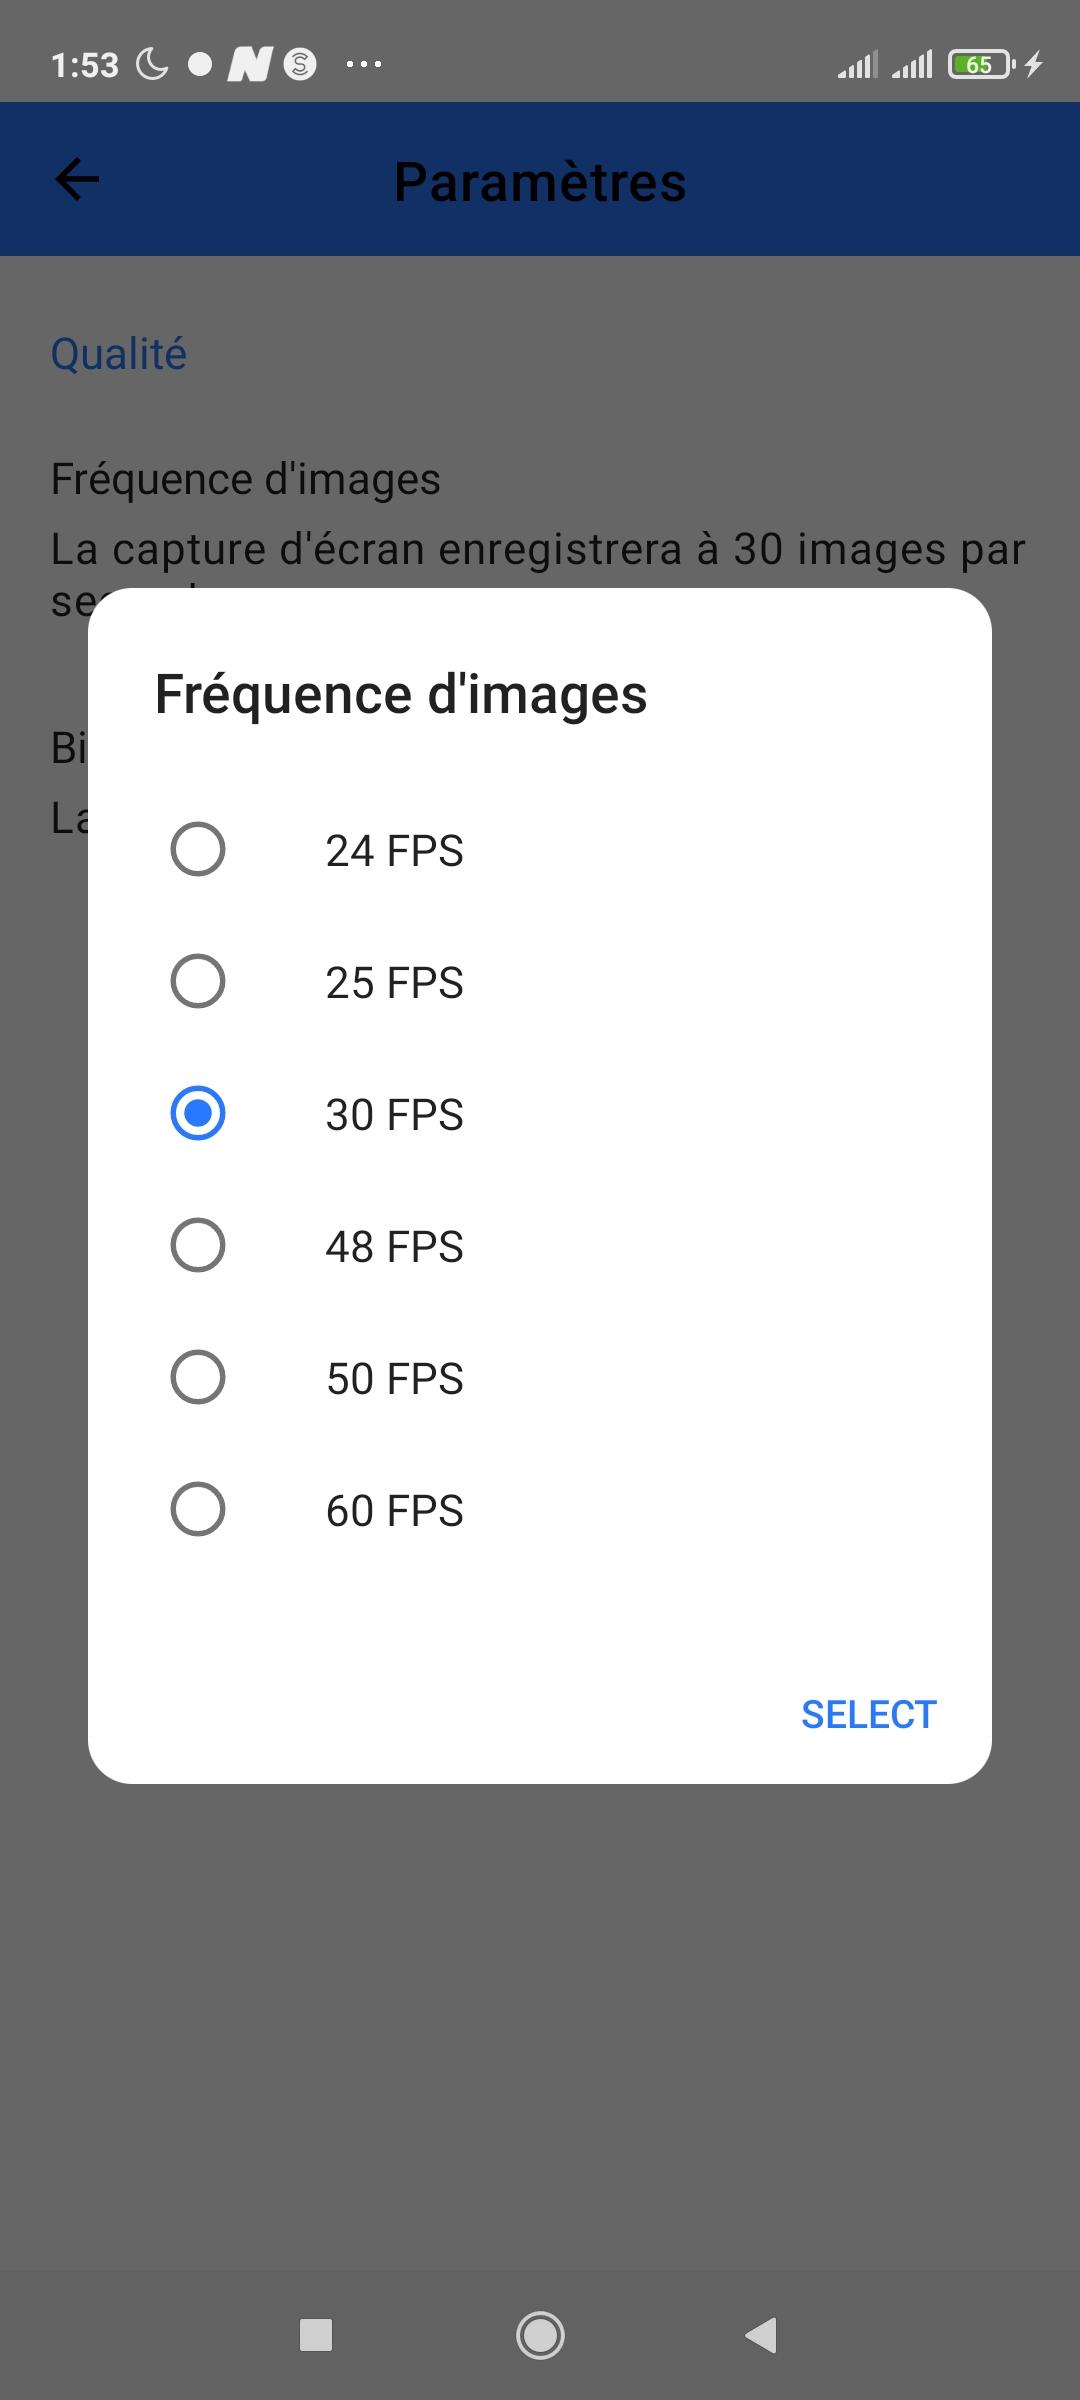Tap the 24 FPS option label
Viewport: 1080px width, 2400px height.
tap(395, 851)
